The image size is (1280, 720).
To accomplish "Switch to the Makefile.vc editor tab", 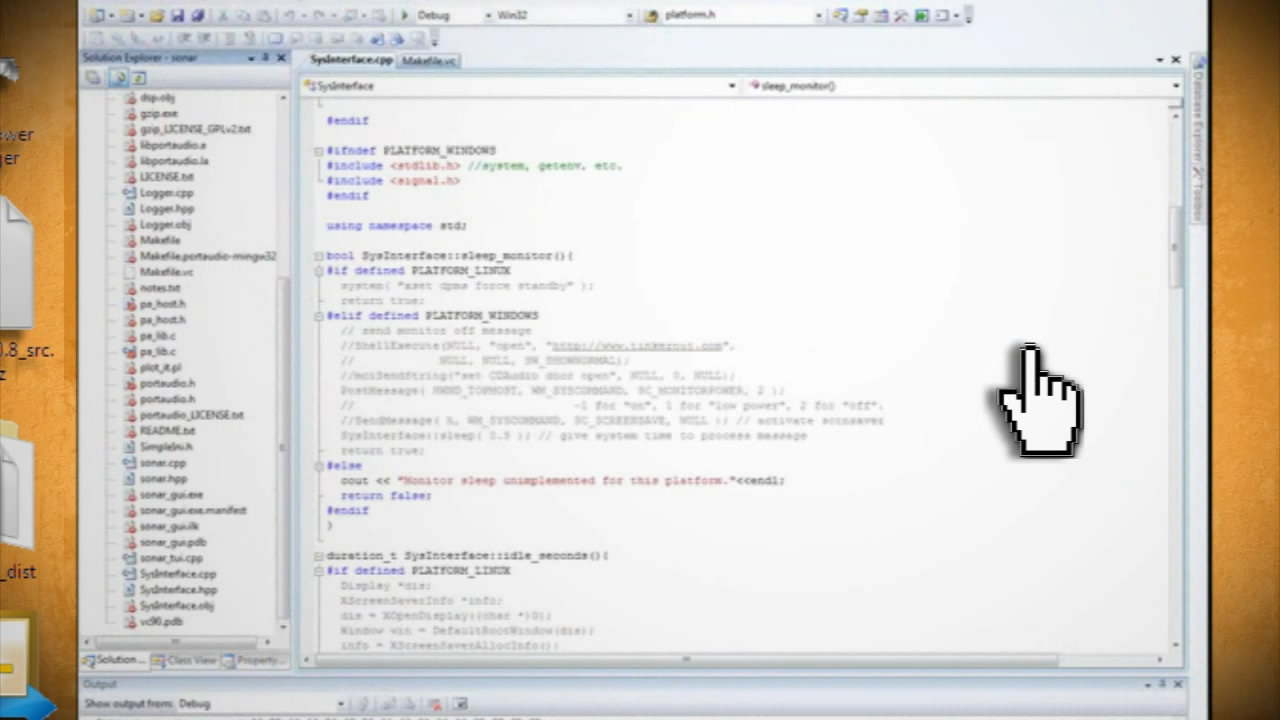I will [x=429, y=61].
